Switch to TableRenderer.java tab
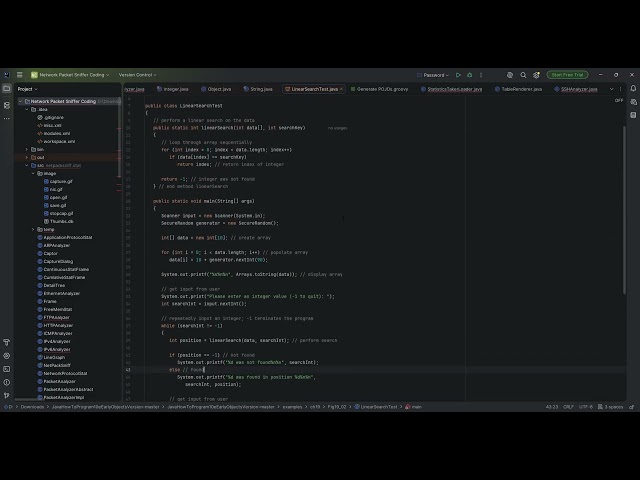 pos(518,89)
